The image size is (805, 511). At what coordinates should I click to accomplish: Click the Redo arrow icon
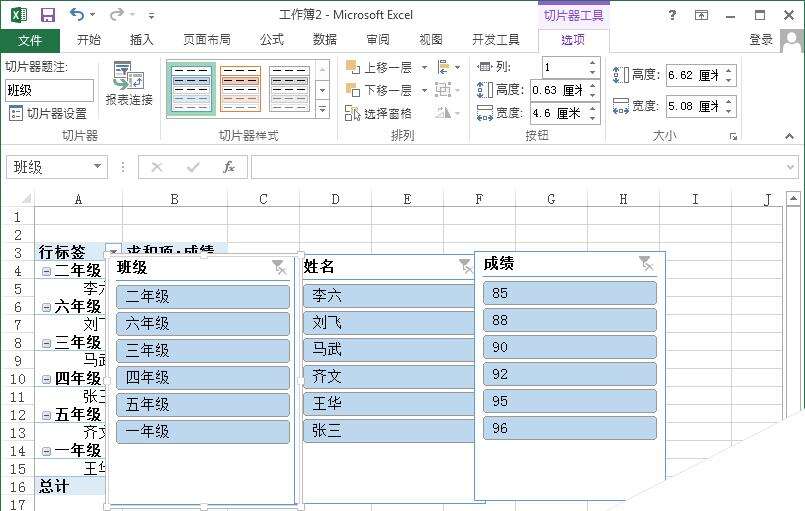[117, 15]
